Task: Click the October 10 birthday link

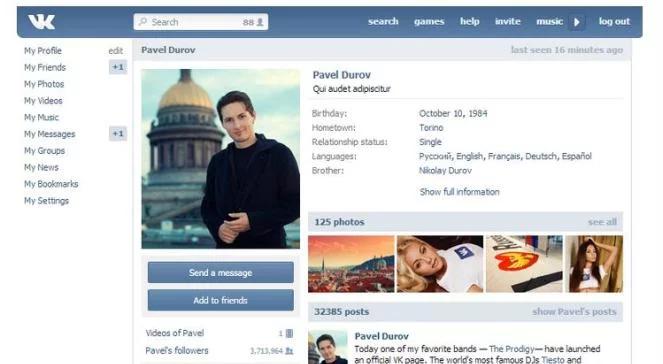Action: (440, 113)
